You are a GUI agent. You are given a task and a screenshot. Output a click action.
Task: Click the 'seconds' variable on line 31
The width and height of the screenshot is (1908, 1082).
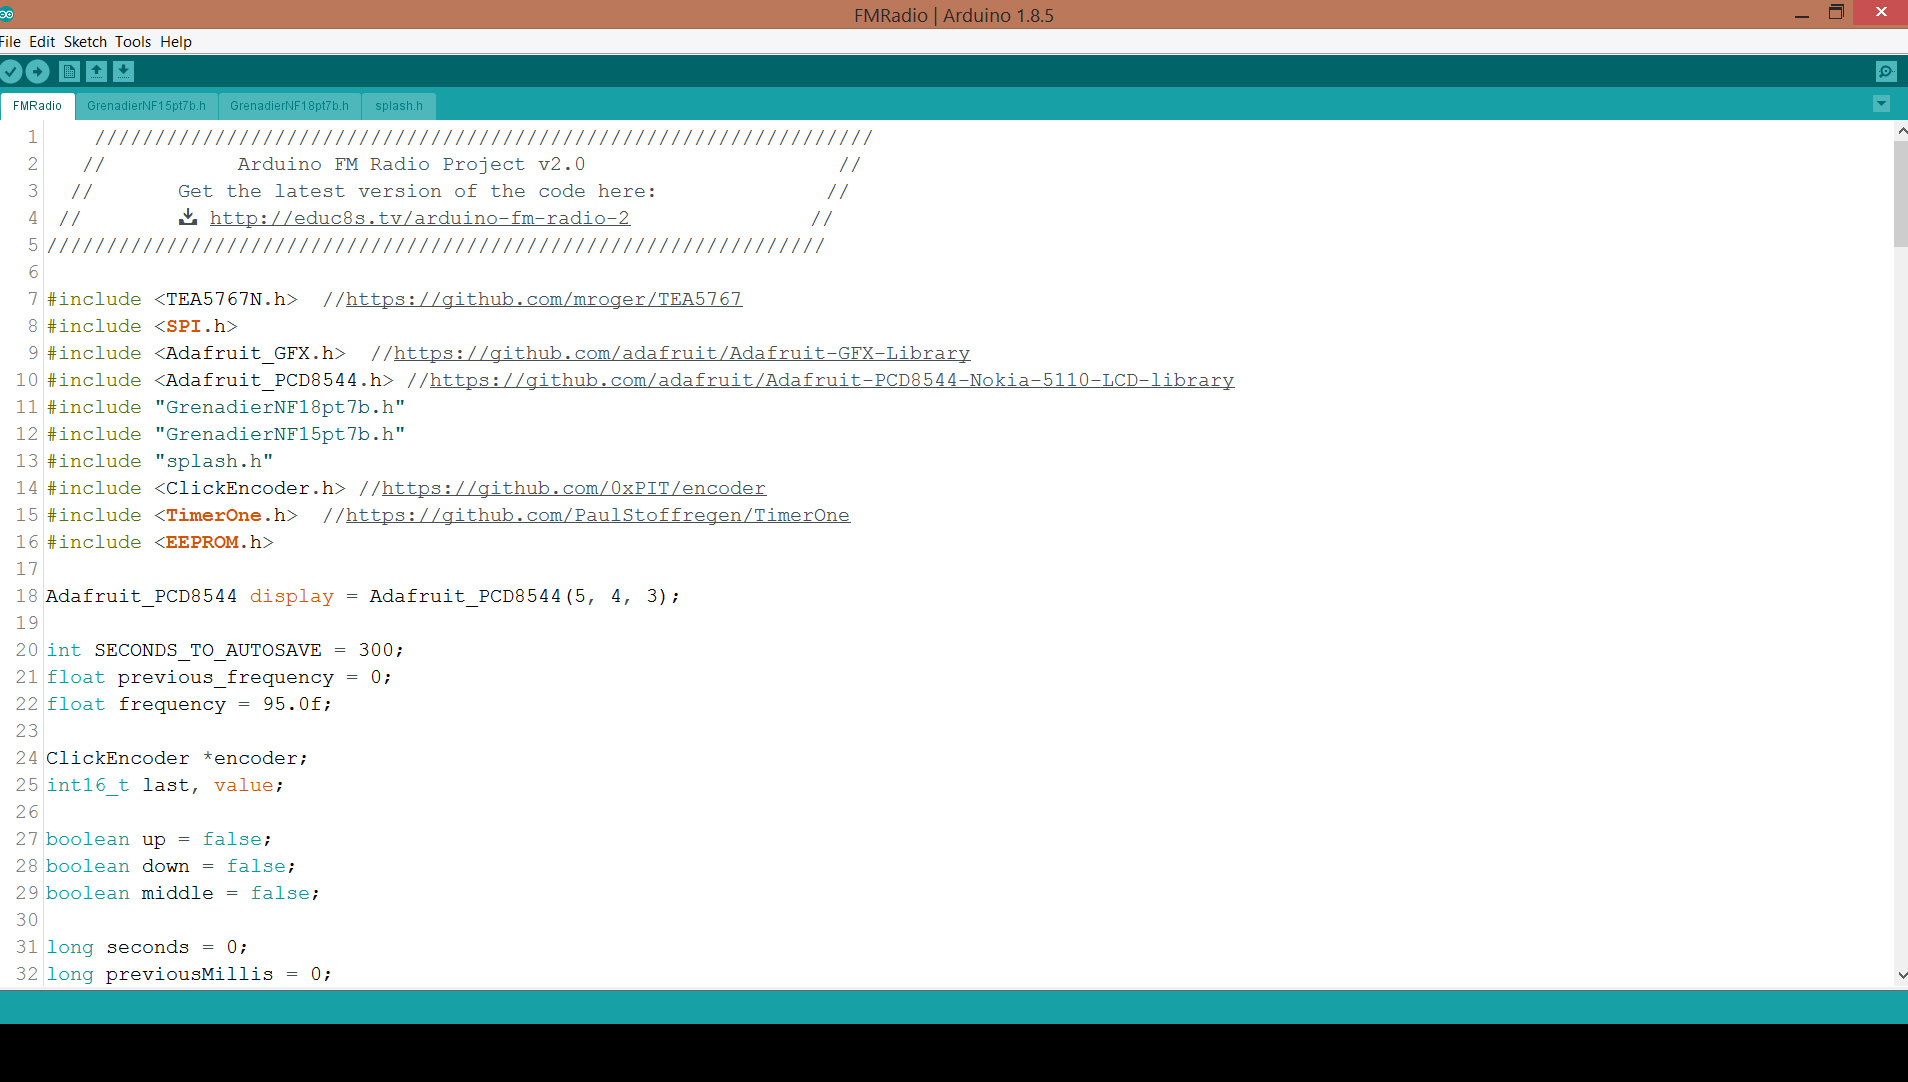[148, 947]
